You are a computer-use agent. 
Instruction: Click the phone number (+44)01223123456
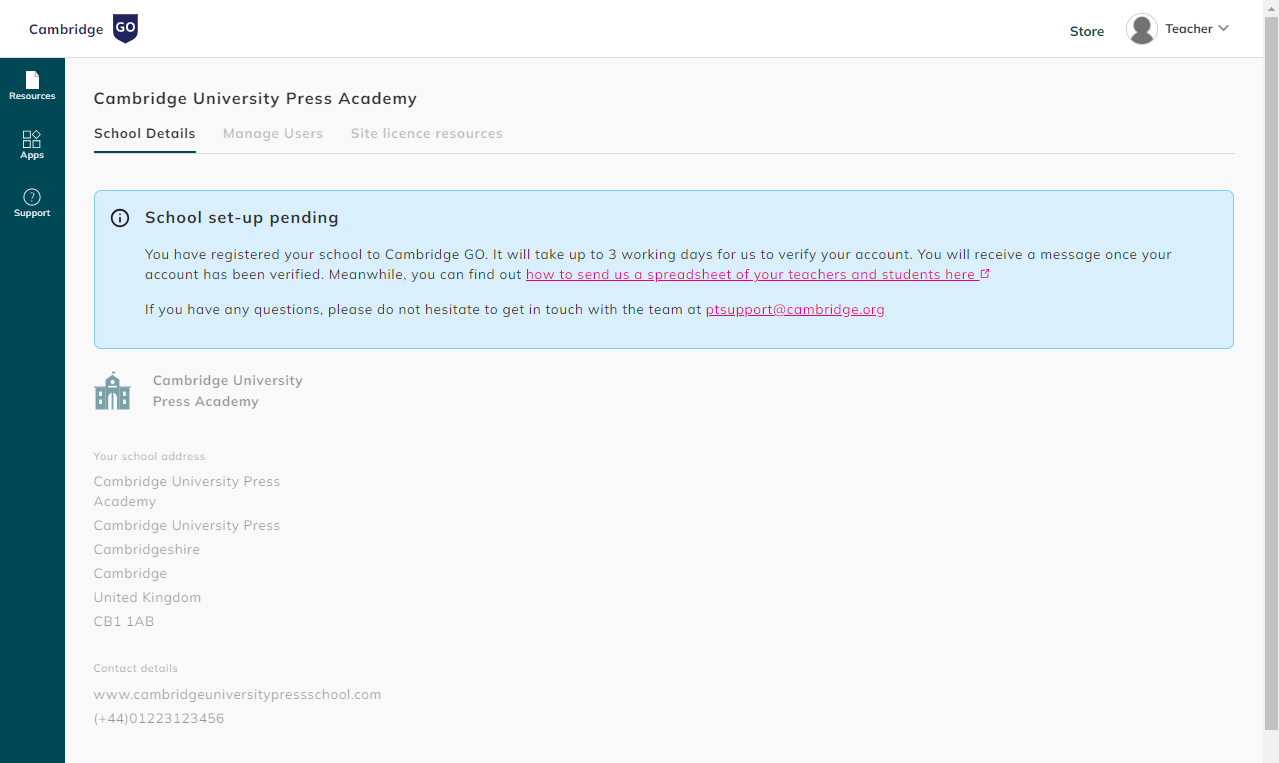click(159, 718)
